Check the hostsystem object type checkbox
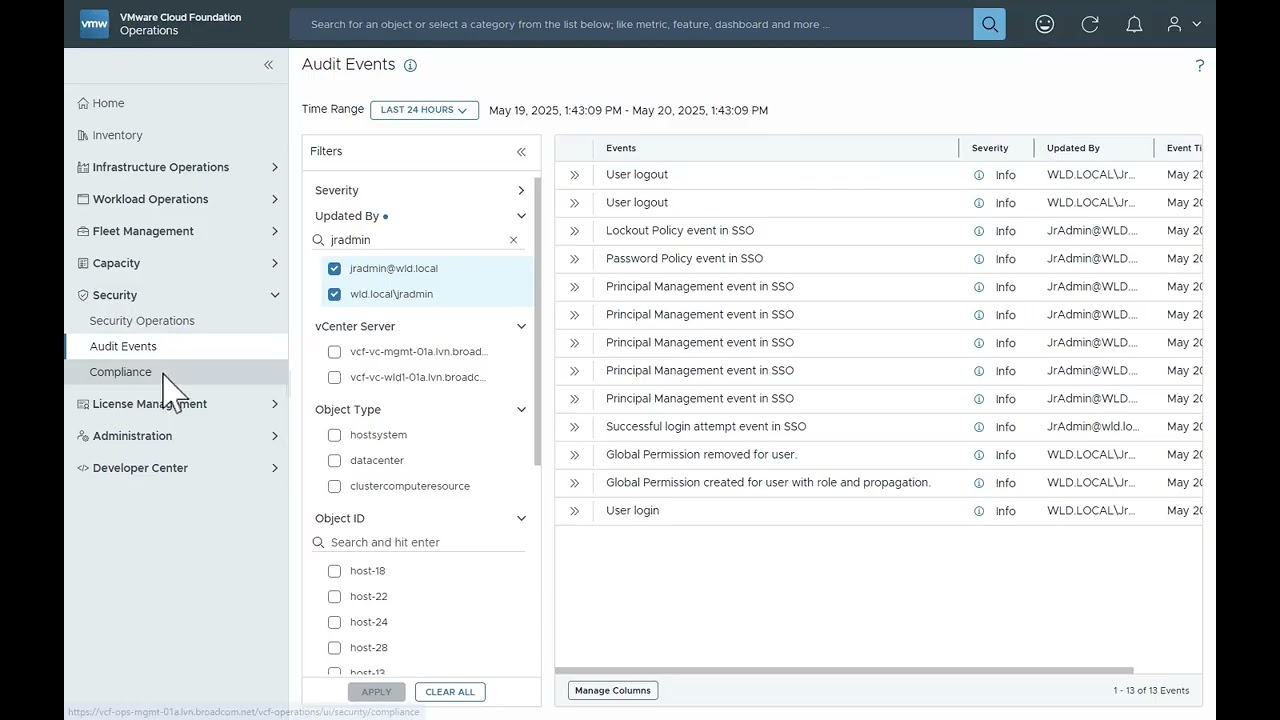Screen dimensions: 1280x720 [334, 435]
